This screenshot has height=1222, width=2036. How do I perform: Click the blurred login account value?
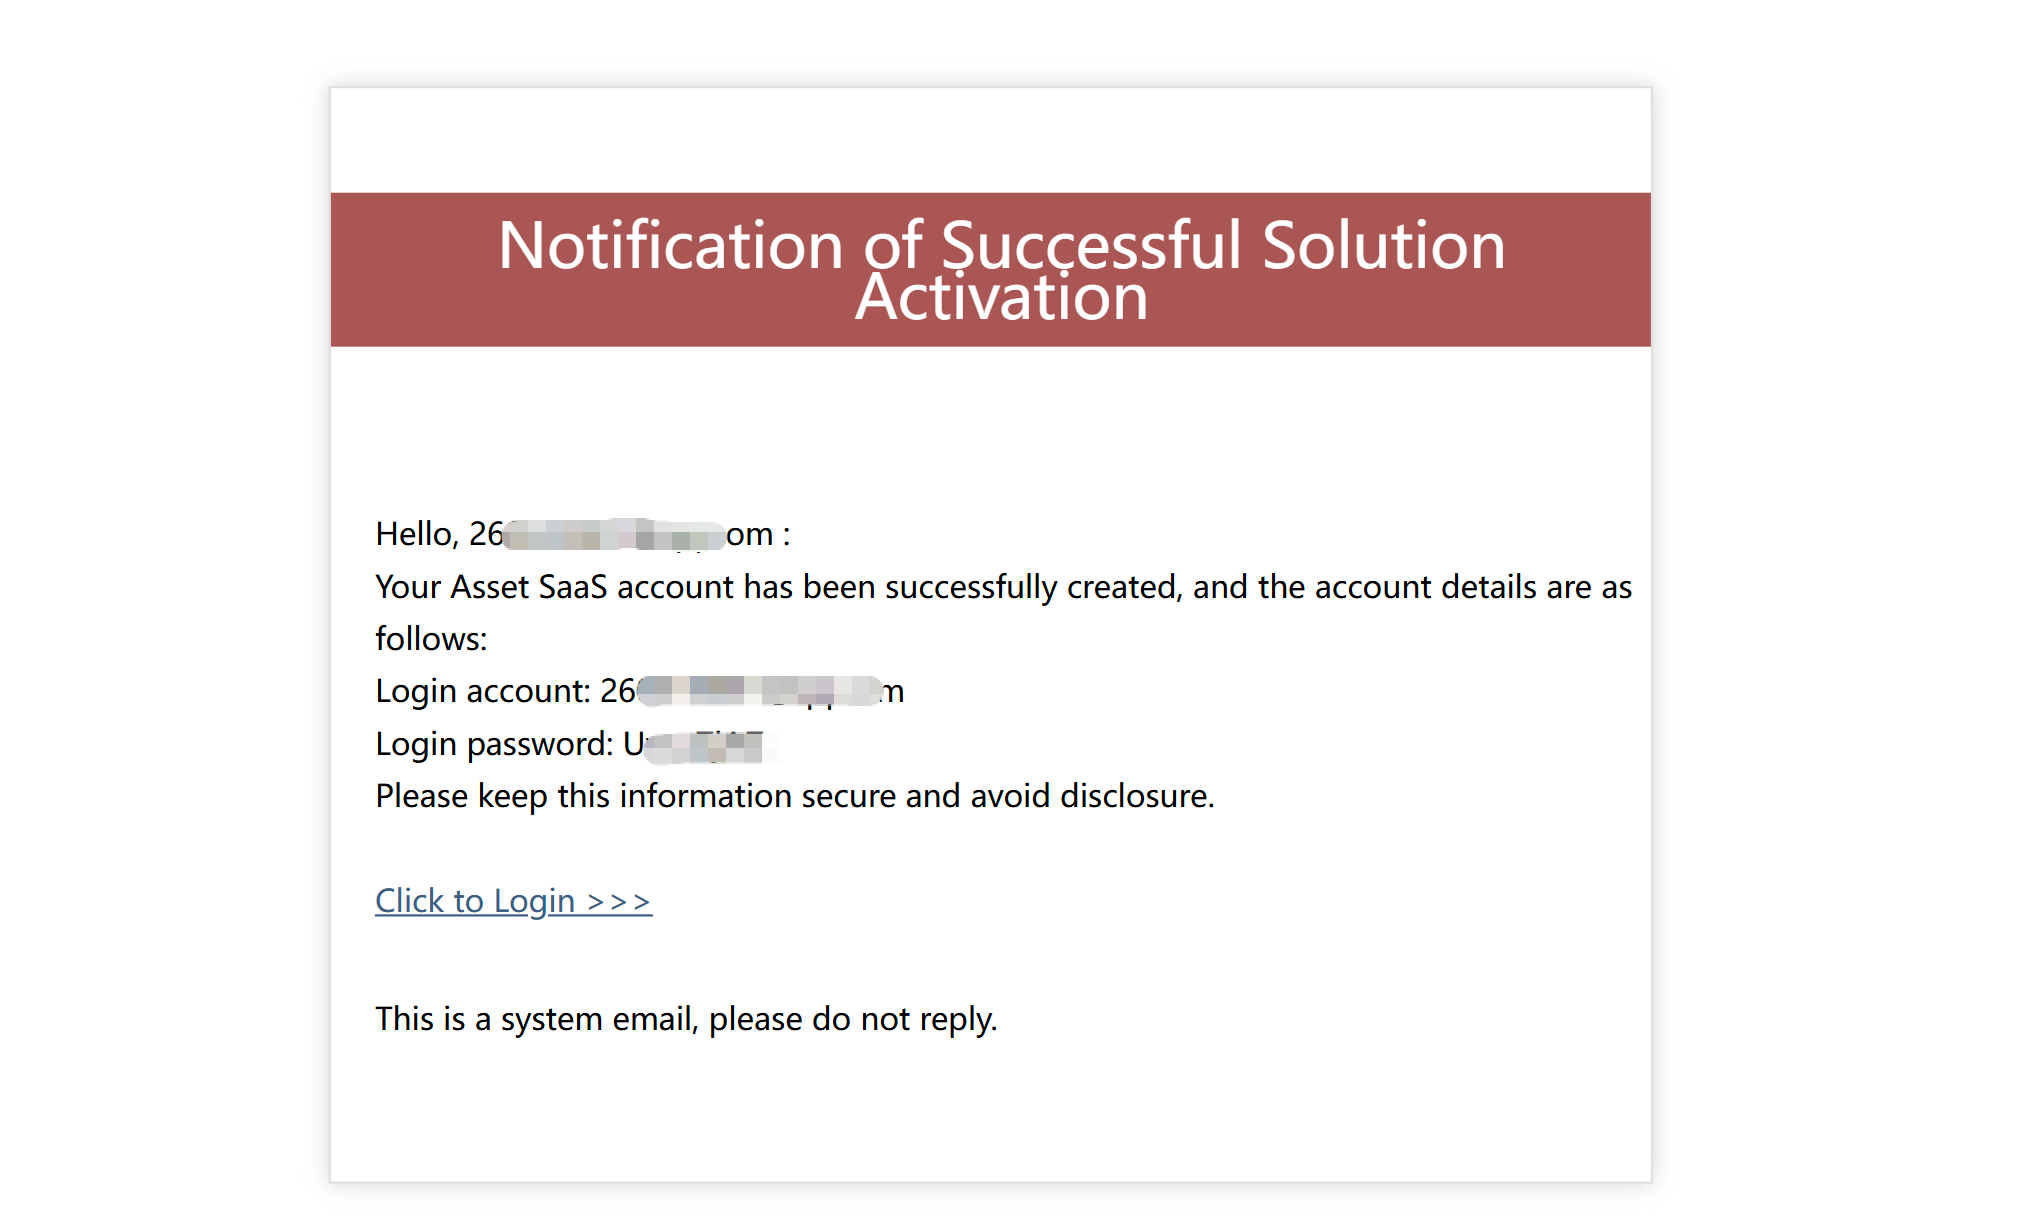758,691
